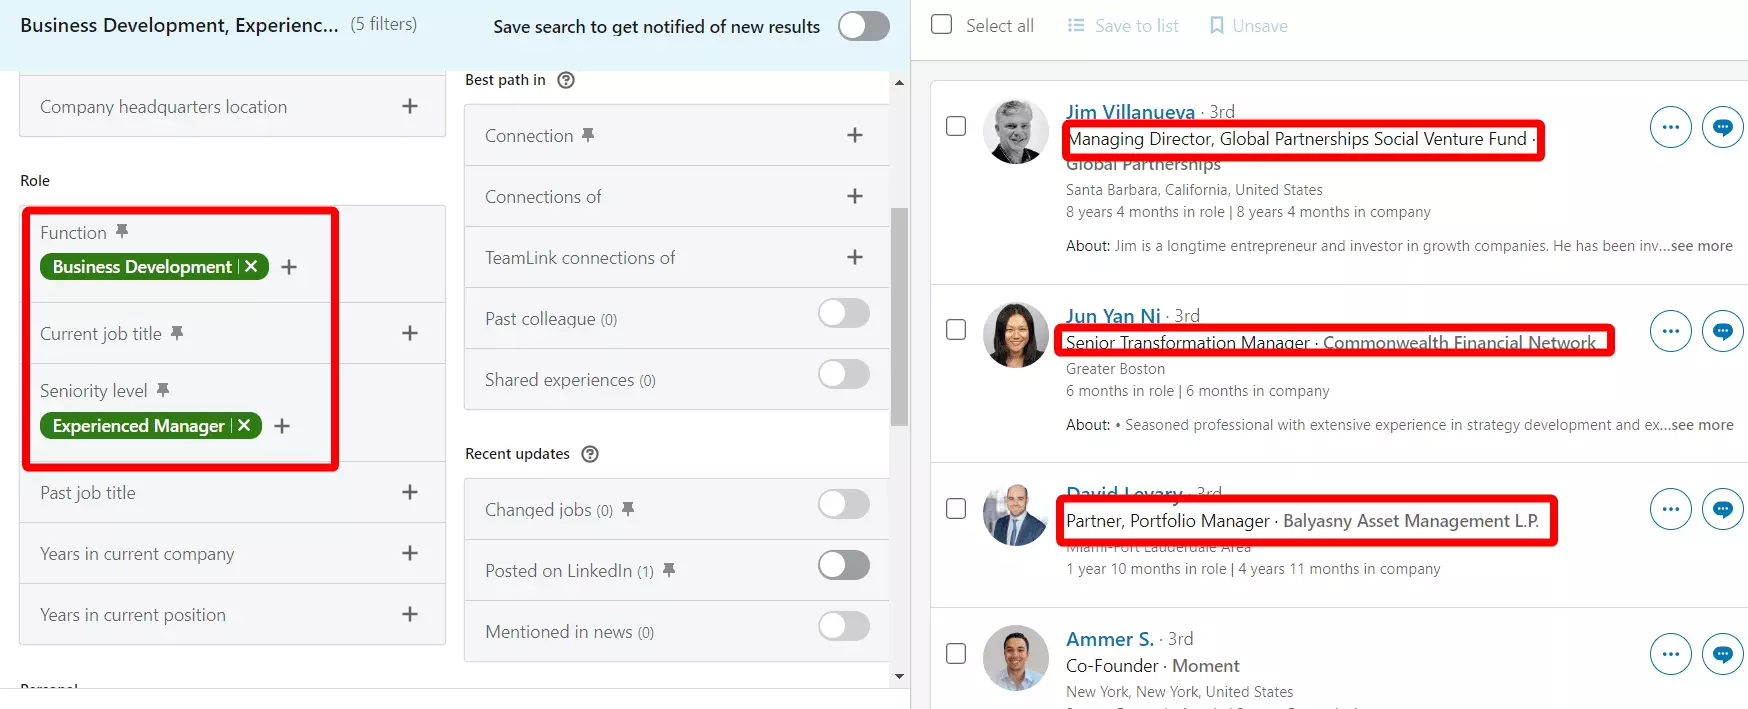The height and width of the screenshot is (709, 1748).
Task: Remove the Business Development function filter
Action: point(251,266)
